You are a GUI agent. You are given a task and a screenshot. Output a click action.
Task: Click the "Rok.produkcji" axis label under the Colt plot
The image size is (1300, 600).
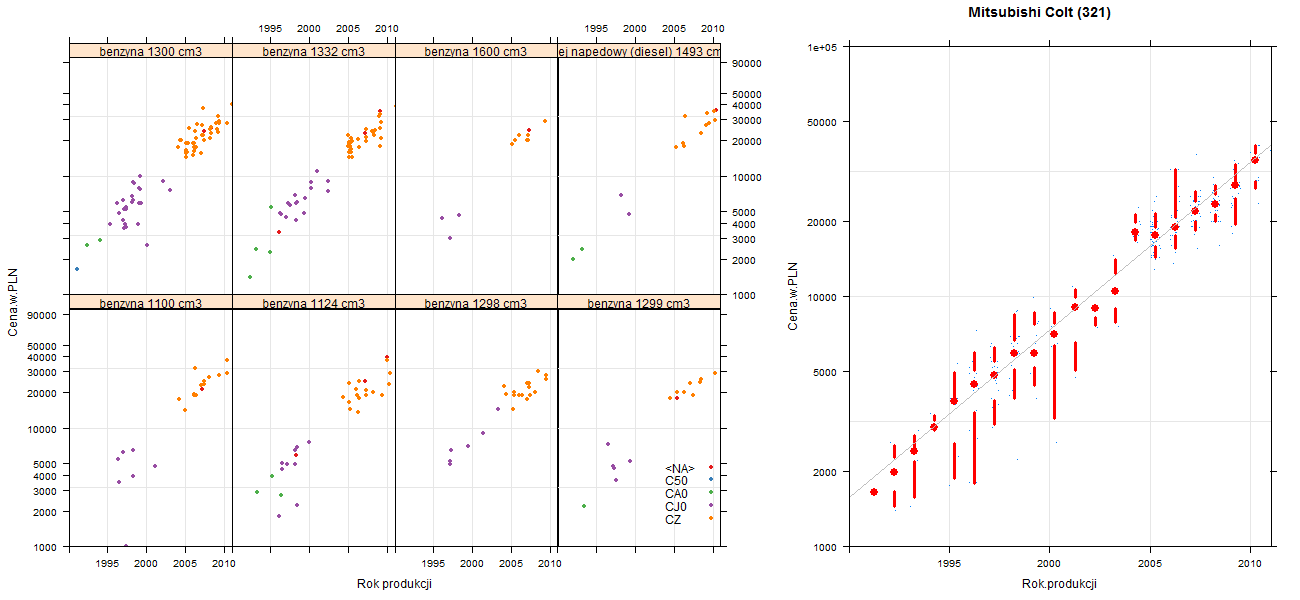pos(1060,584)
